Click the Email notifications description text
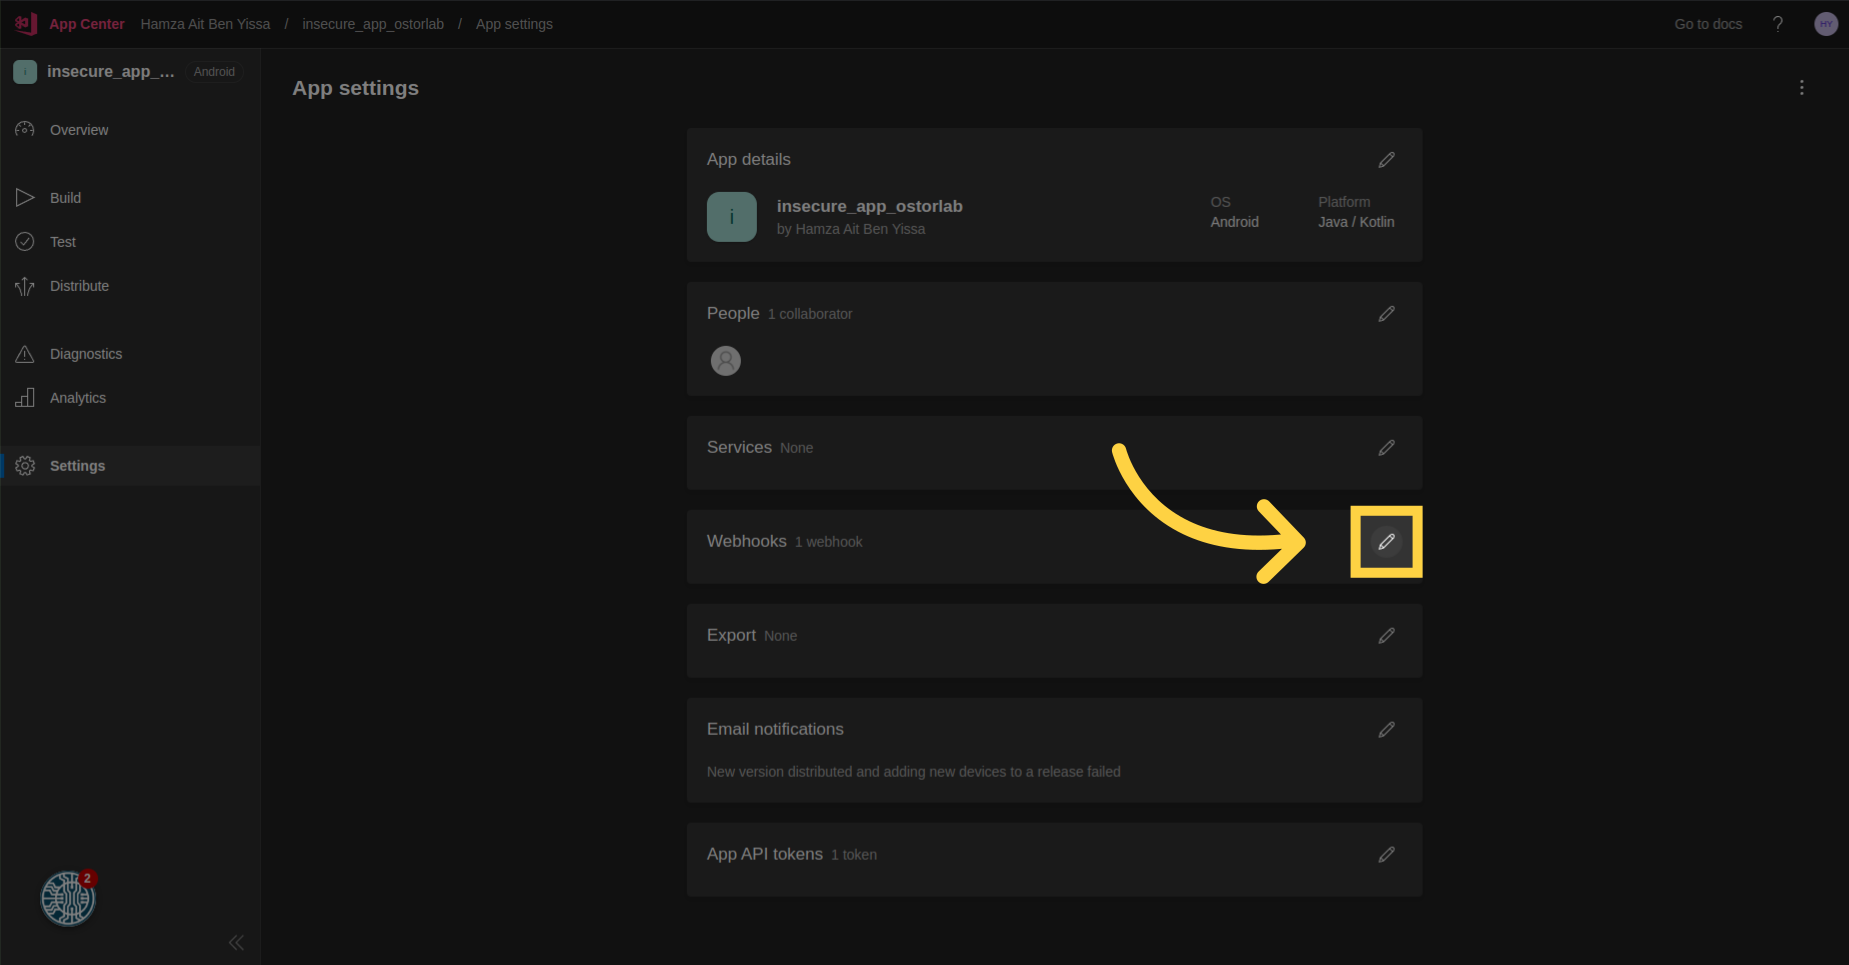The height and width of the screenshot is (965, 1849). point(914,772)
